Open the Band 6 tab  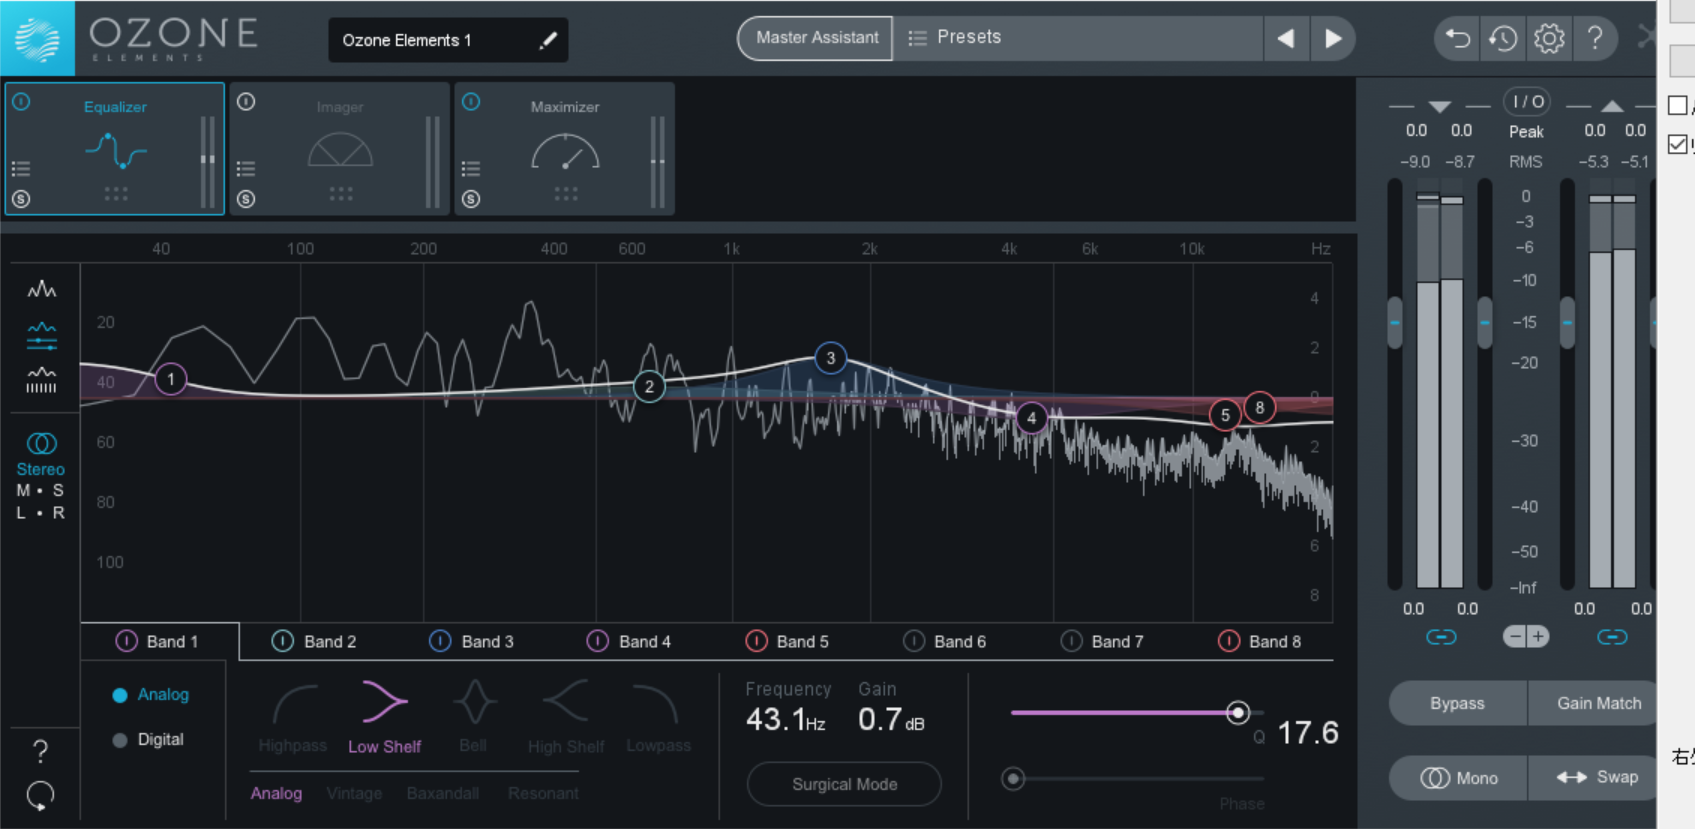945,642
